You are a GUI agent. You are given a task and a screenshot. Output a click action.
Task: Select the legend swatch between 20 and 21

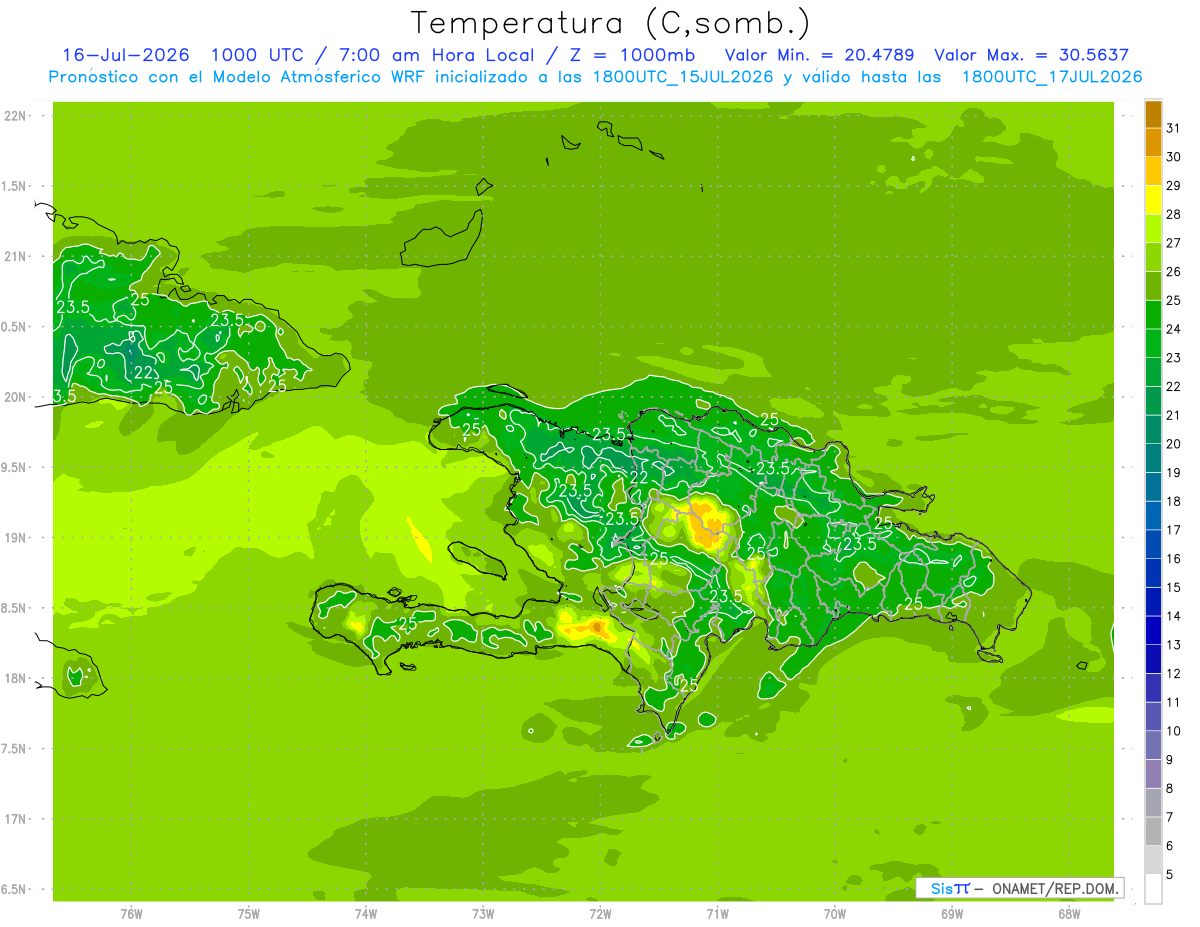1153,430
